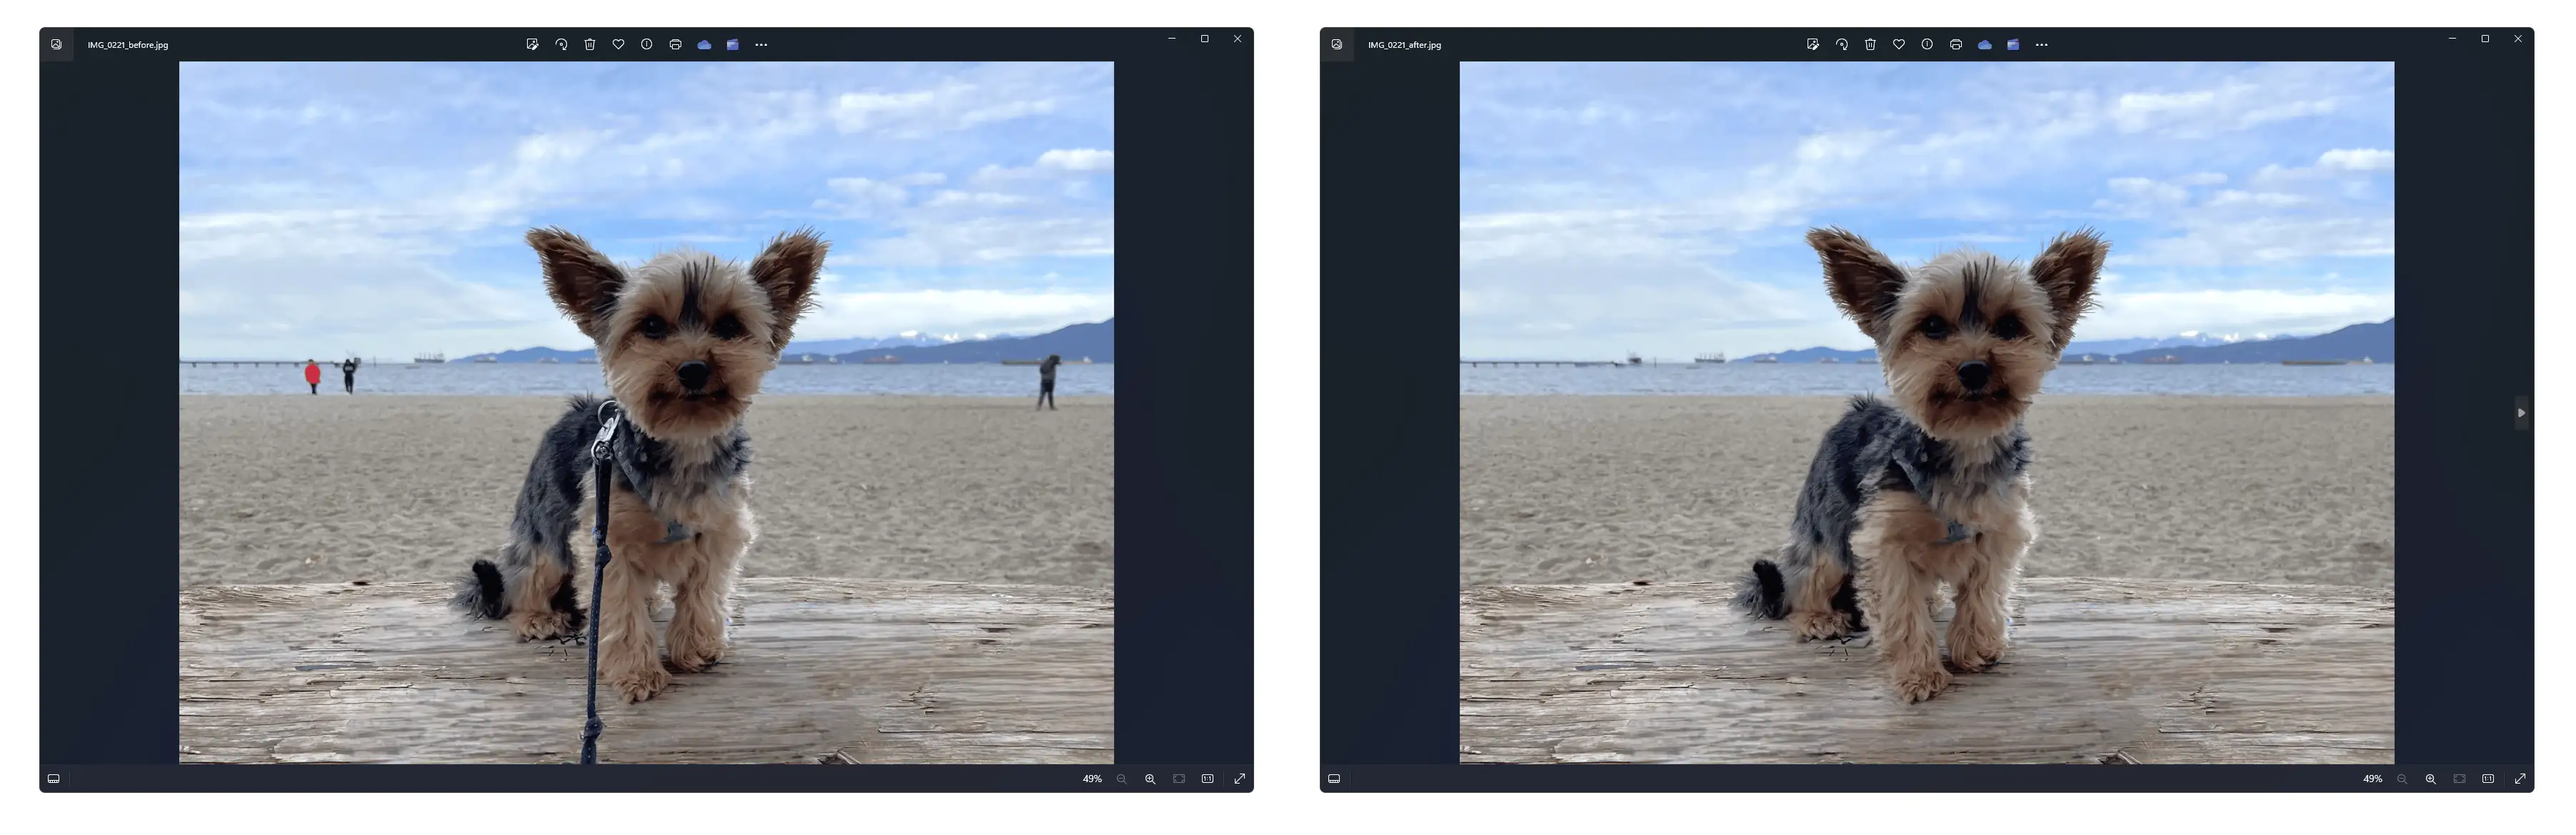Rotate the IMG_0221_before.jpg photo
This screenshot has width=2576, height=835.
coord(561,45)
